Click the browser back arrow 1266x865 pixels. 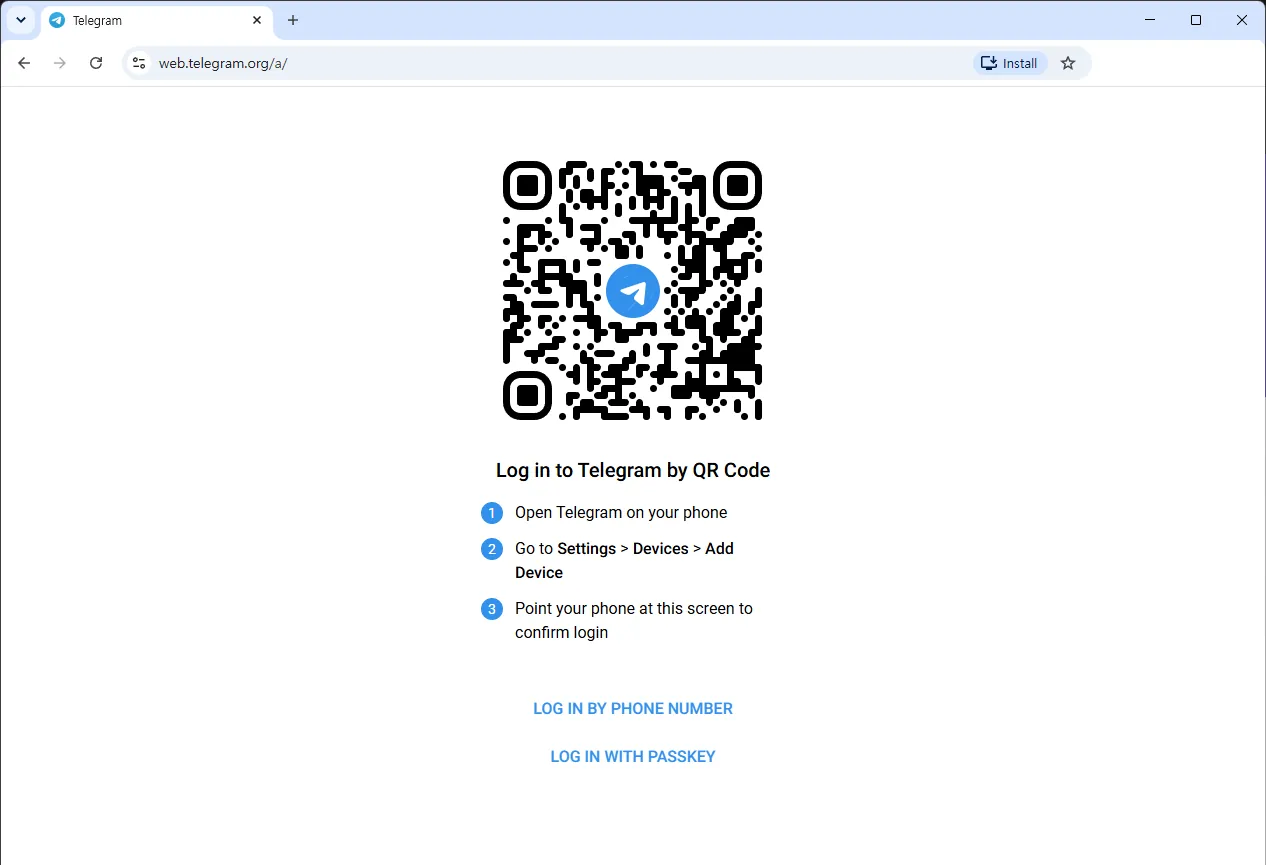pyautogui.click(x=24, y=63)
